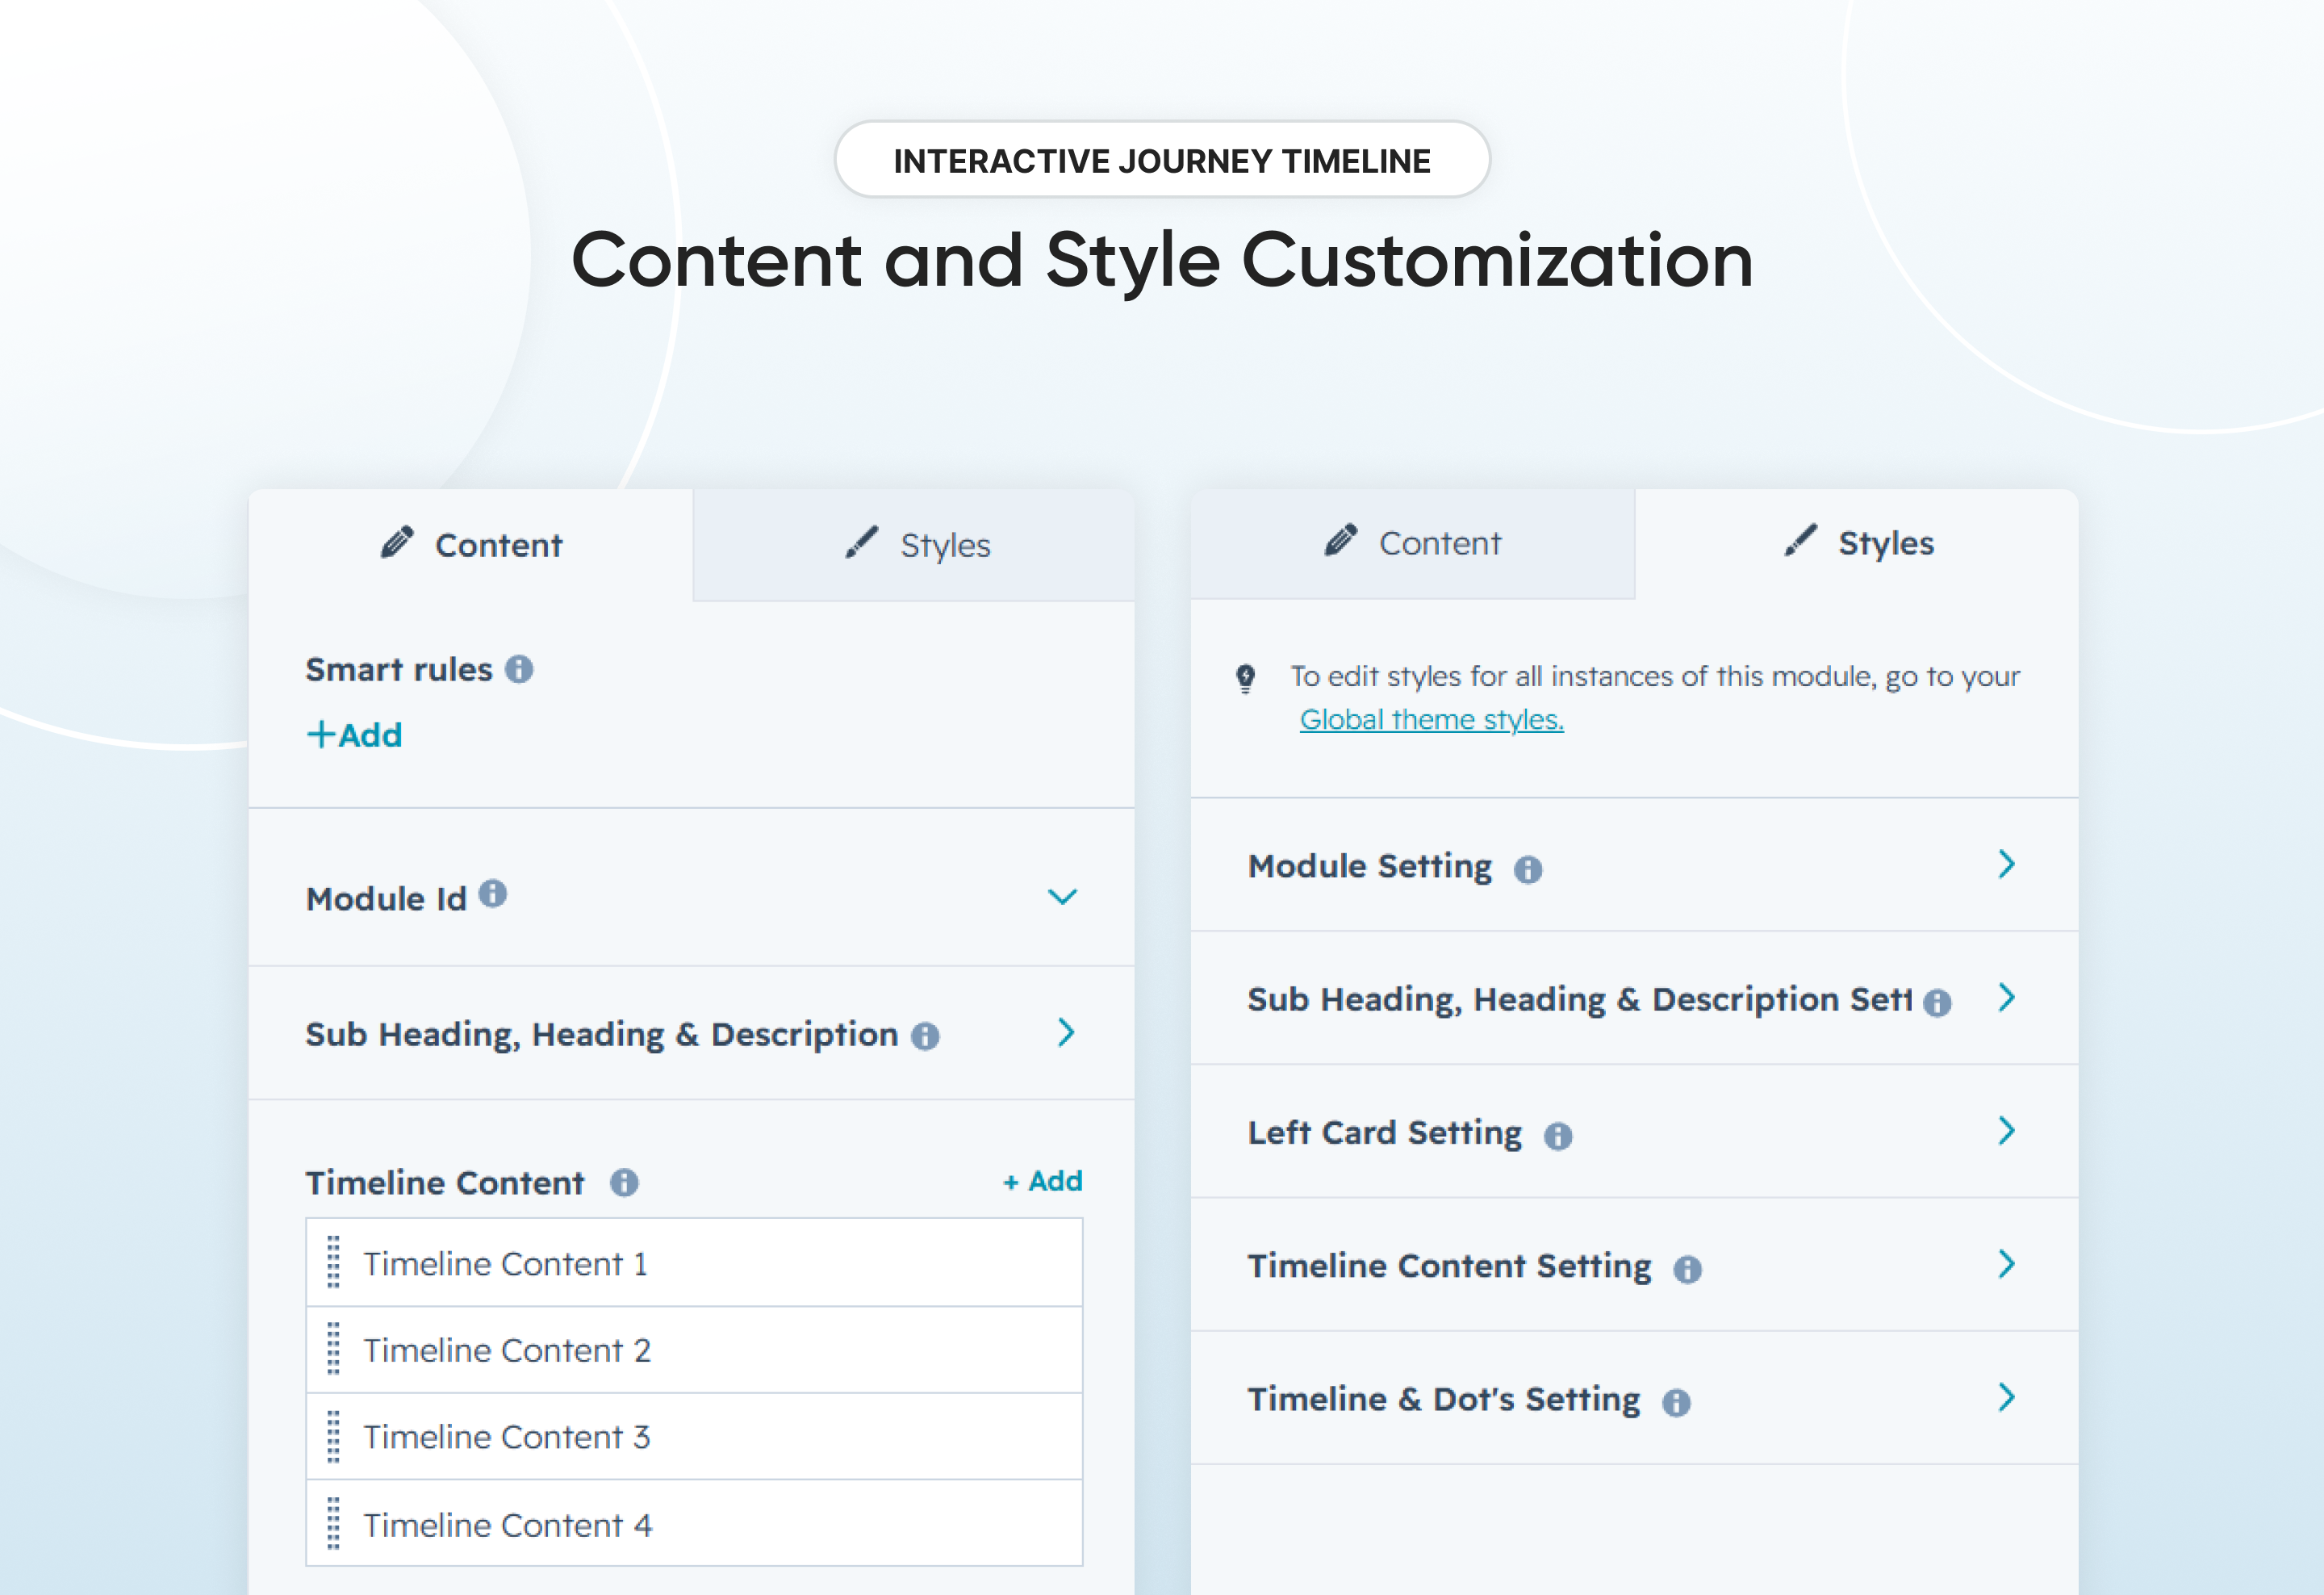Image resolution: width=2324 pixels, height=1595 pixels.
Task: Click the Timeline Content Setting label
Action: coord(1449,1266)
